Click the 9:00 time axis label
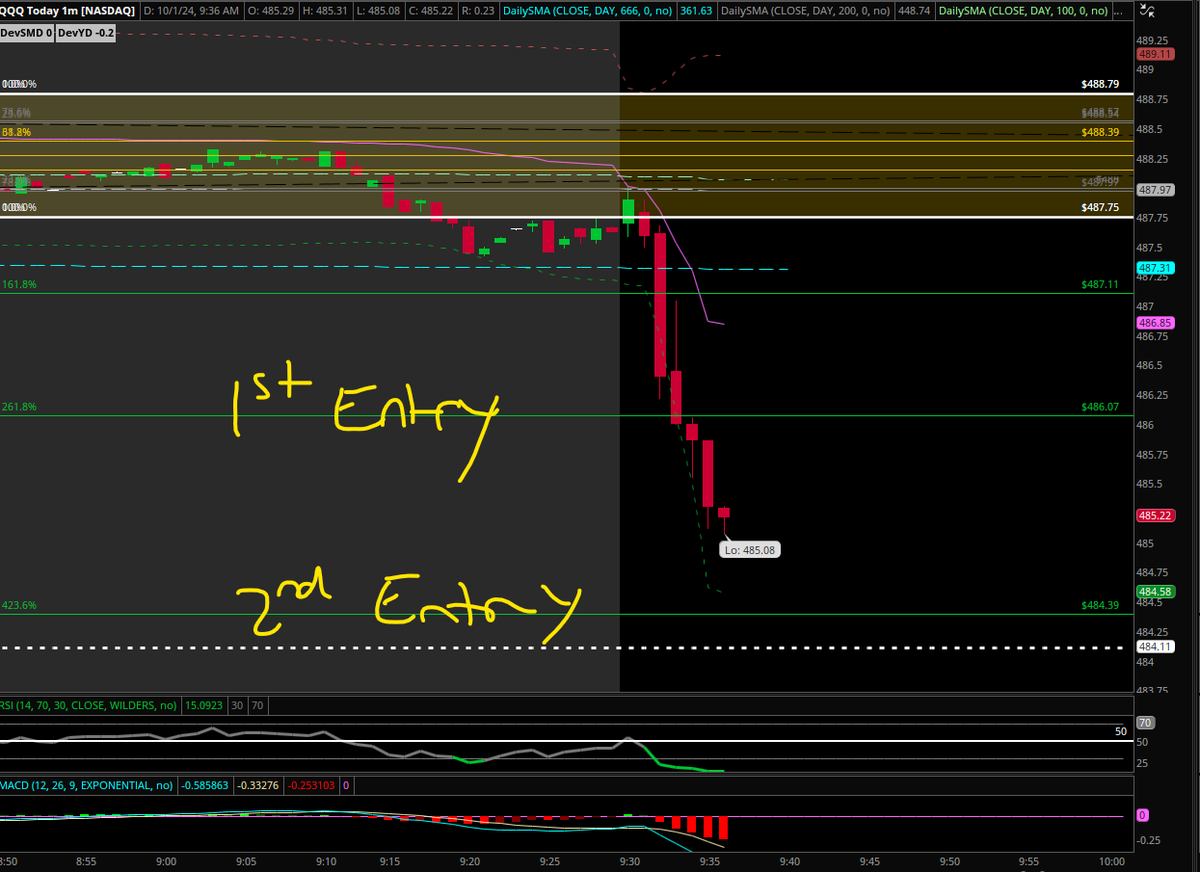The width and height of the screenshot is (1200, 872). point(166,861)
